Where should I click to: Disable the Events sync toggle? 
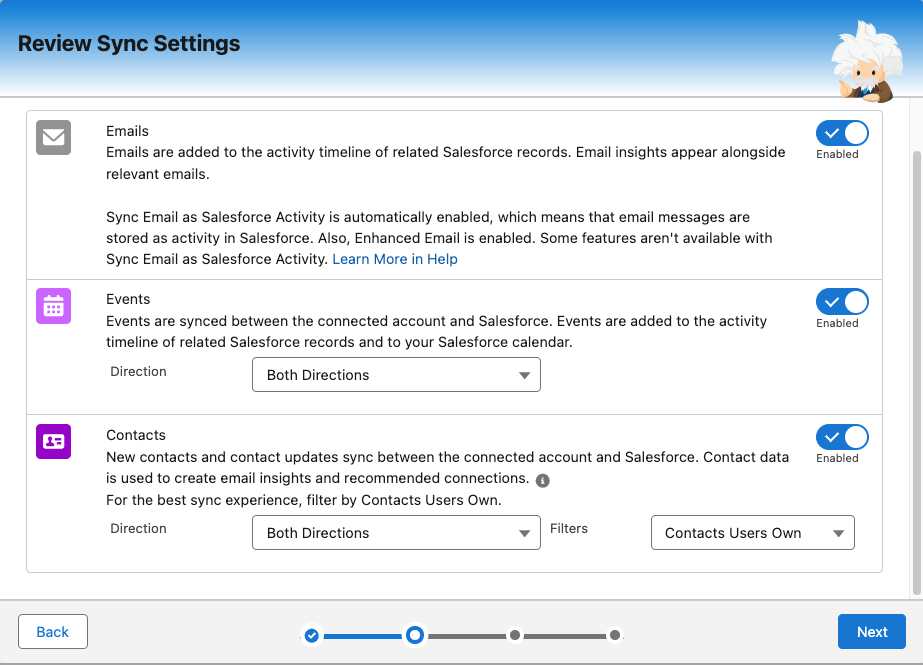click(842, 302)
